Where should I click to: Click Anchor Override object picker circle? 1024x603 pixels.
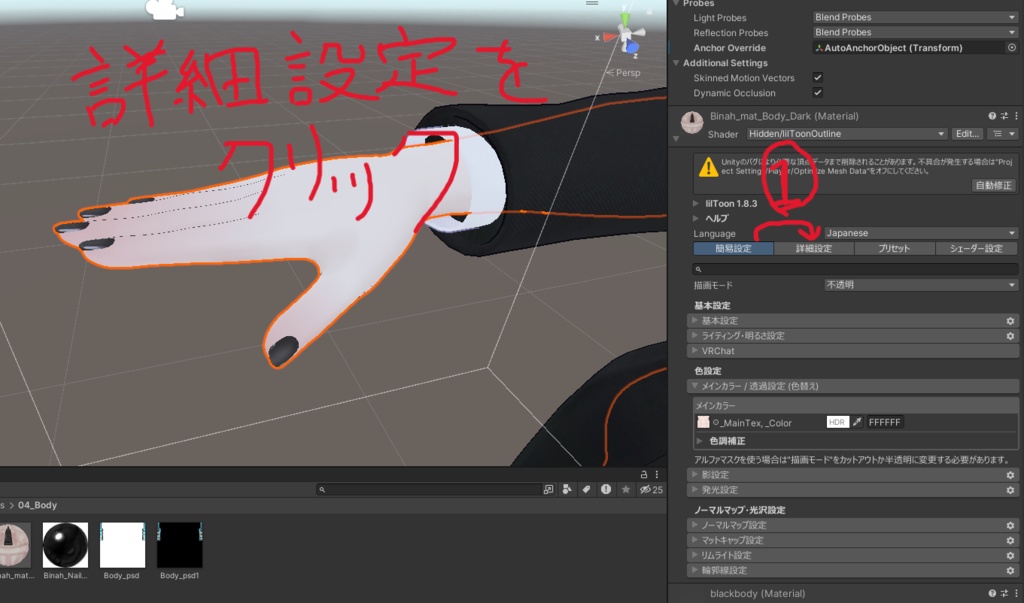1012,48
